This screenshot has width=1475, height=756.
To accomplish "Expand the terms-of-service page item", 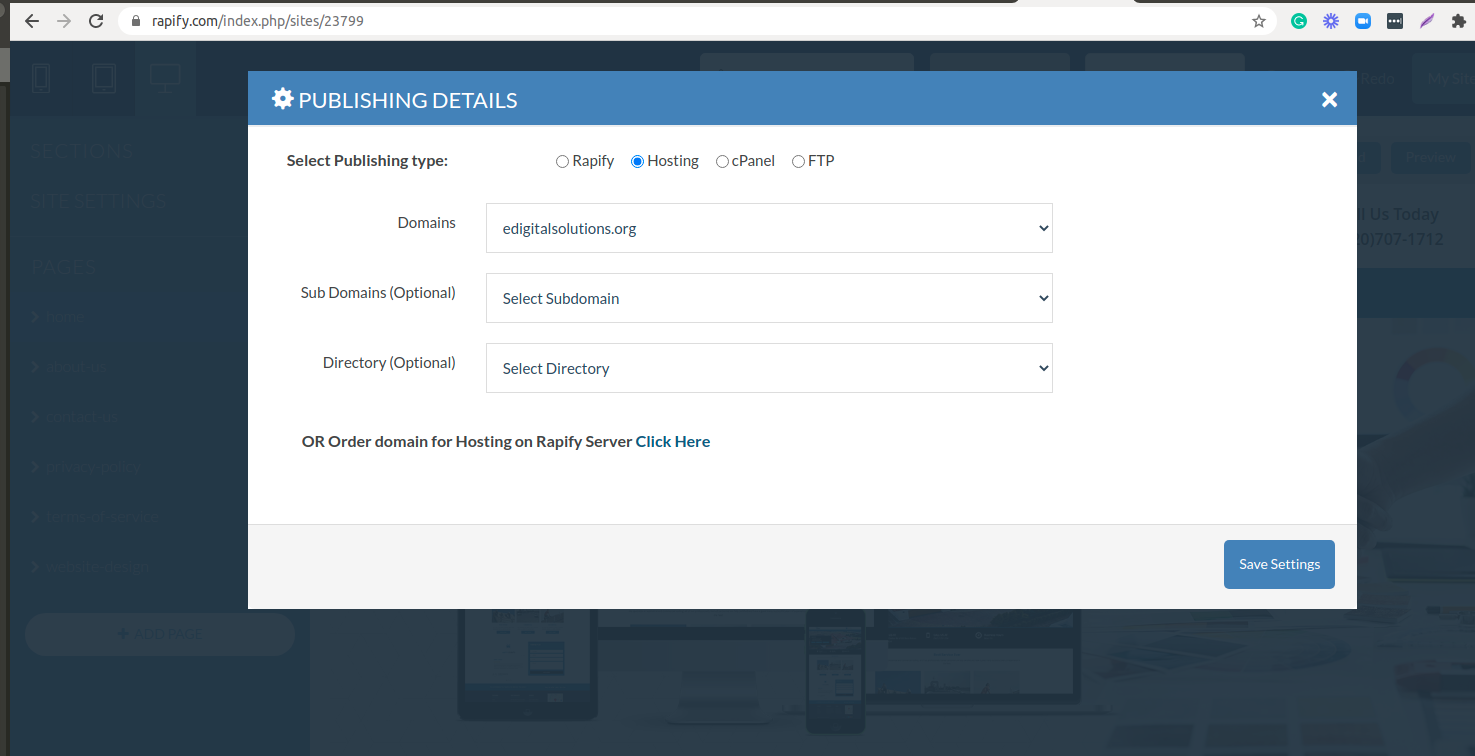I will (95, 516).
